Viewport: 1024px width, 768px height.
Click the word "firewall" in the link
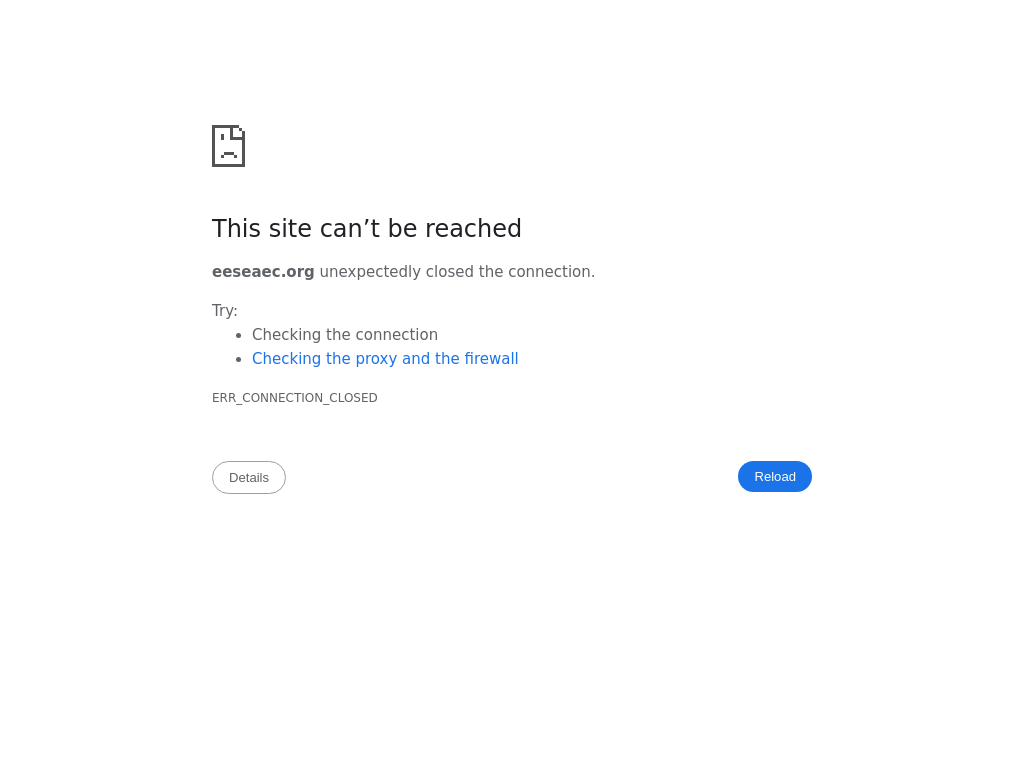[x=491, y=359]
